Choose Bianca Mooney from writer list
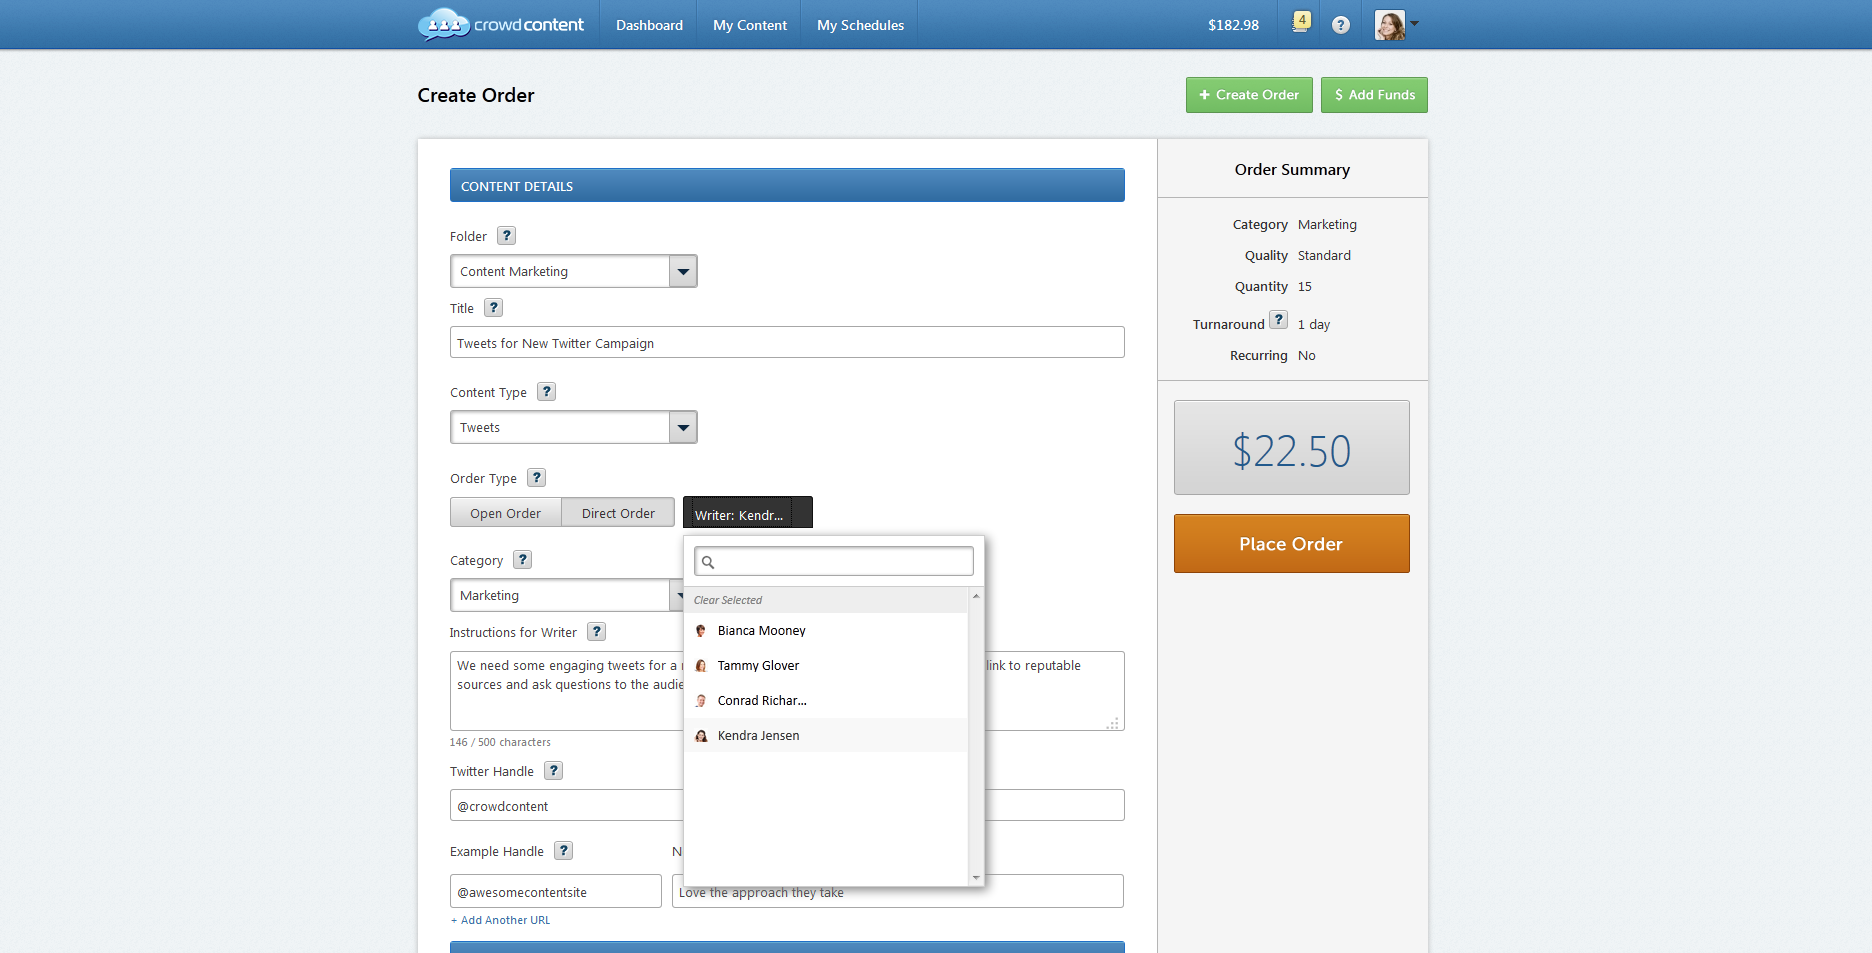Viewport: 1872px width, 953px height. 761,631
